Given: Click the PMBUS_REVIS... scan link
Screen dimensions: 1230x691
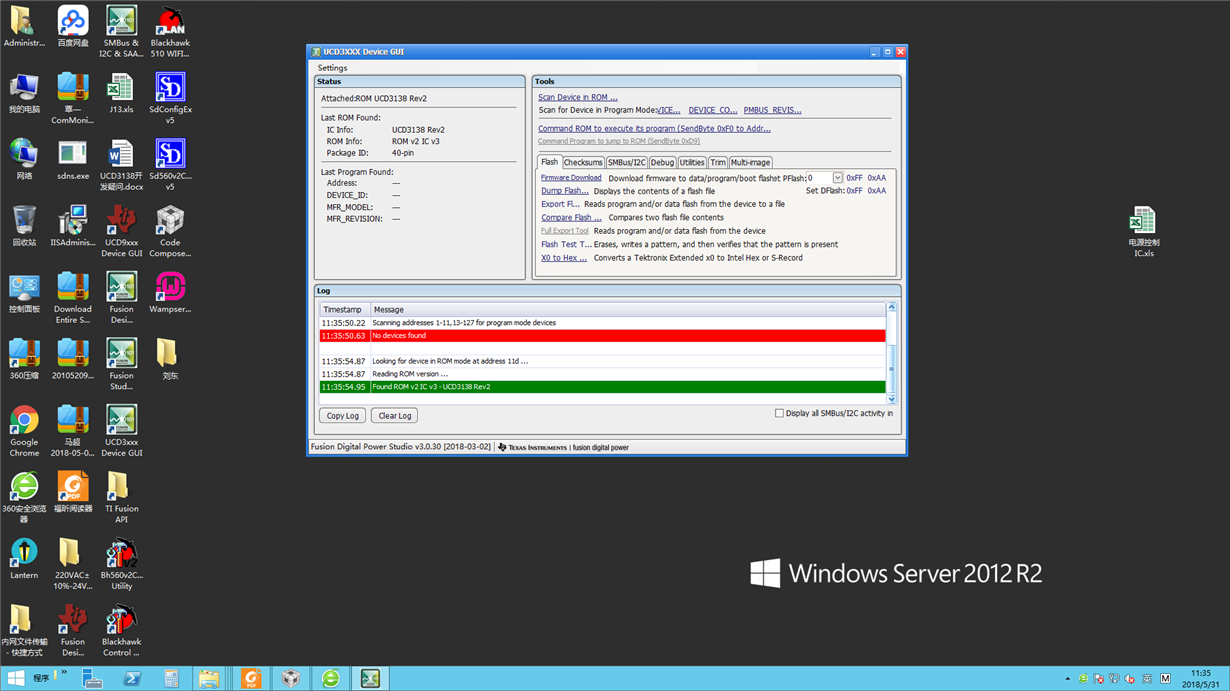Looking at the screenshot, I should click(772, 110).
